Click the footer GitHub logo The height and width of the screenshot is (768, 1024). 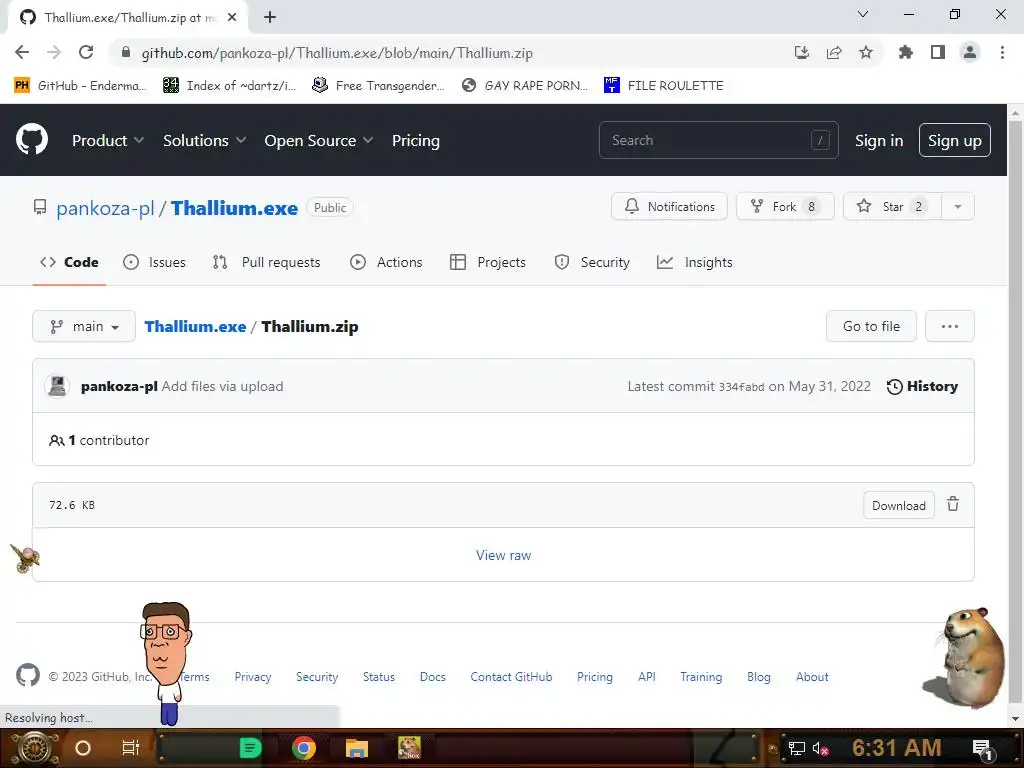[x=27, y=675]
